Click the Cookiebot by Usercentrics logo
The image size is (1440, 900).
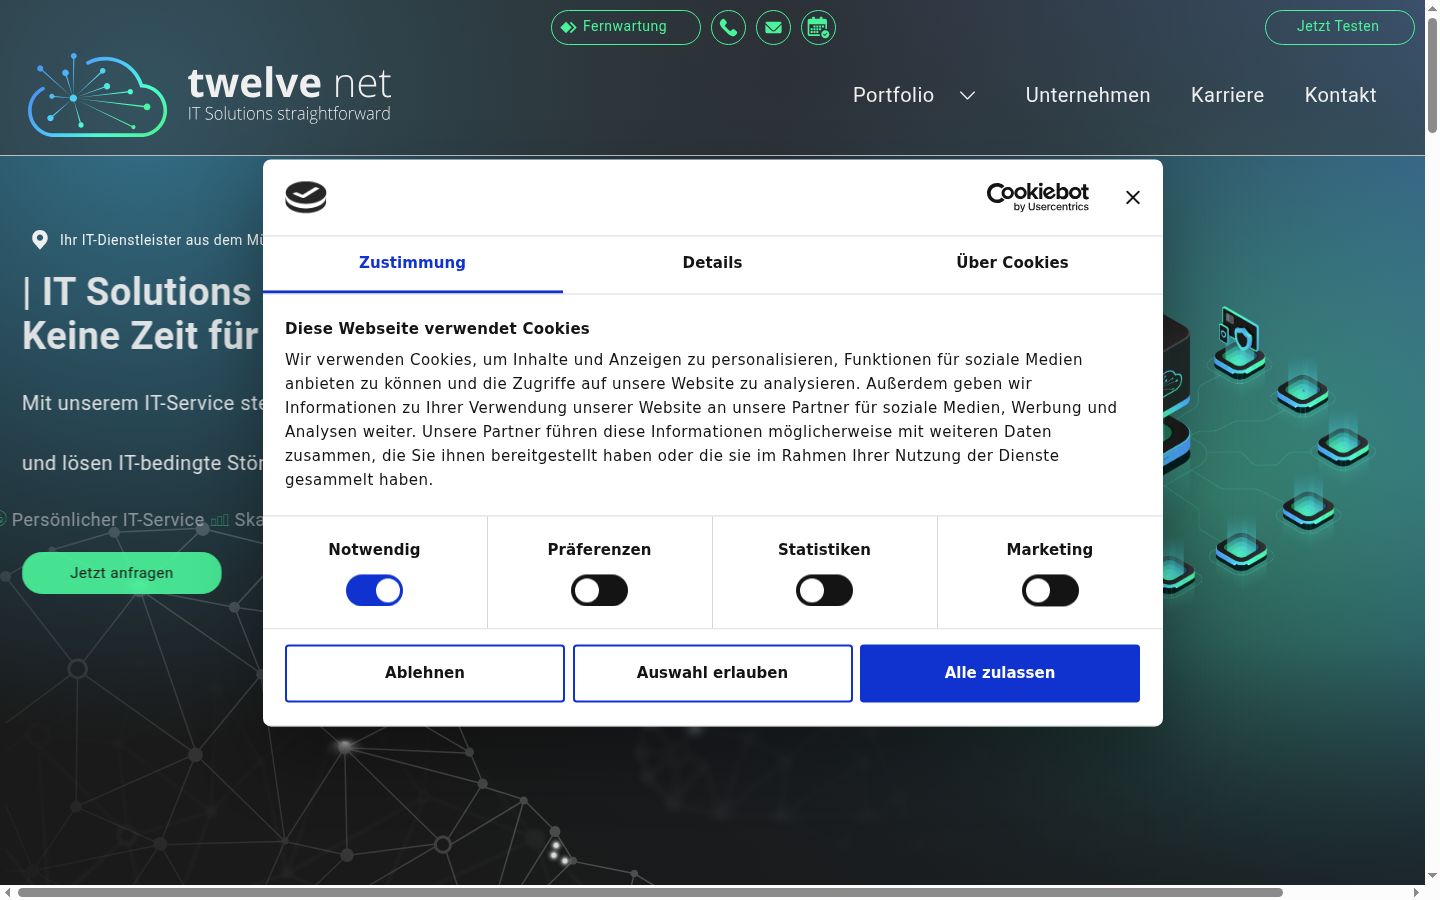tap(1037, 197)
